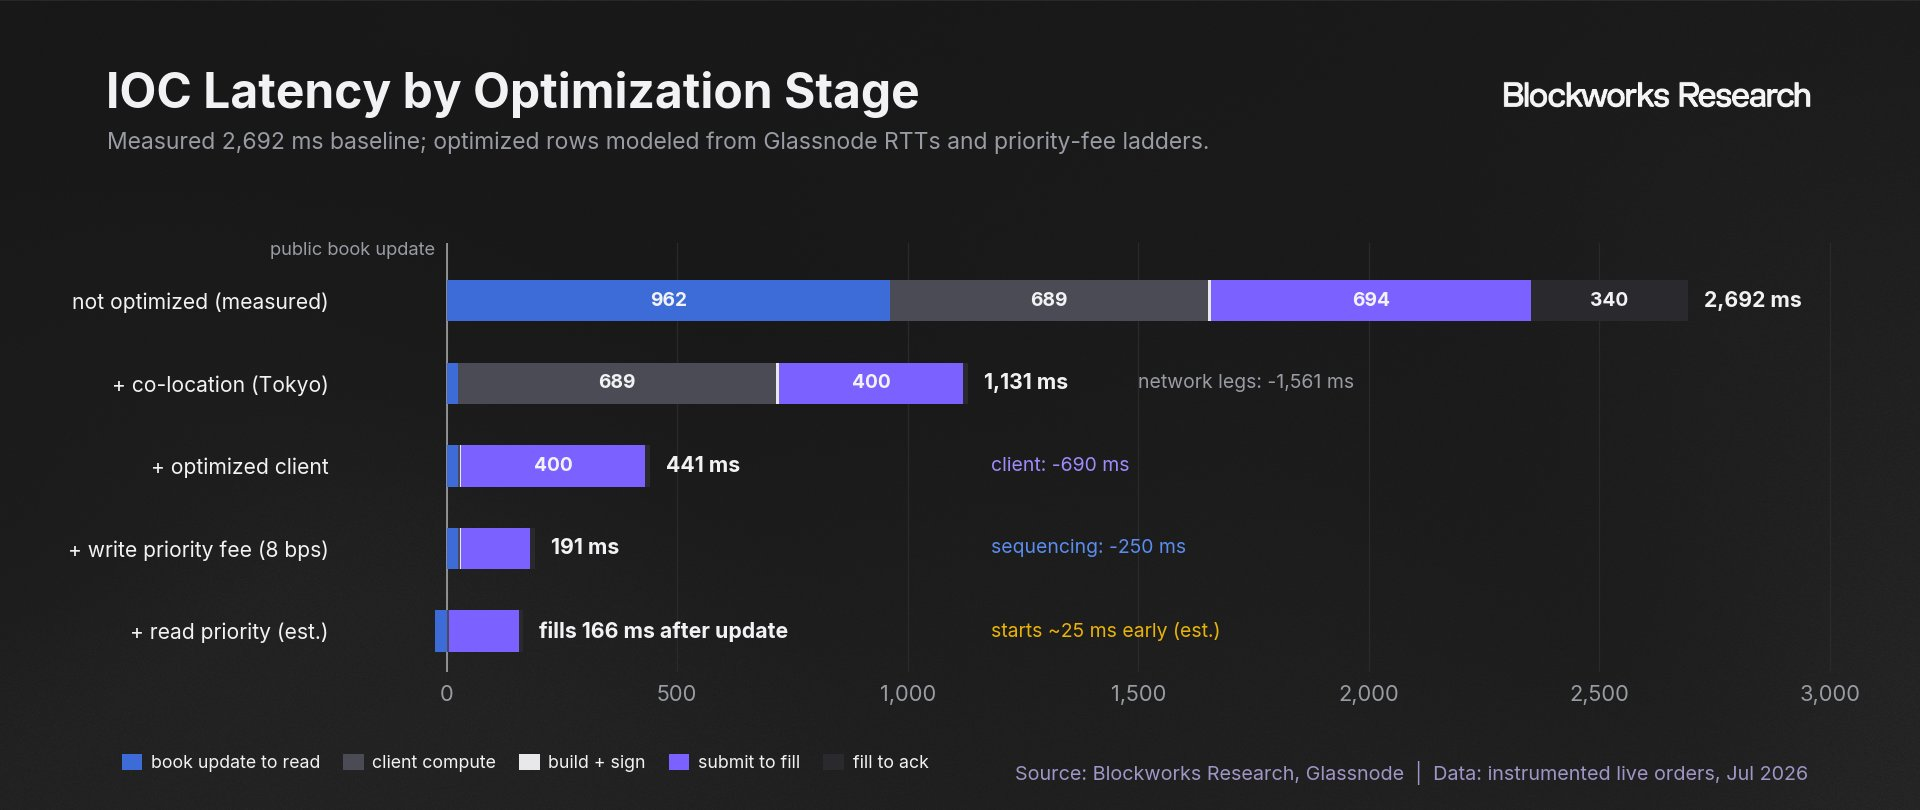Screen dimensions: 1920x810
Task: Click 'sequencing: -250 ms' annotation
Action: [x=1088, y=547]
